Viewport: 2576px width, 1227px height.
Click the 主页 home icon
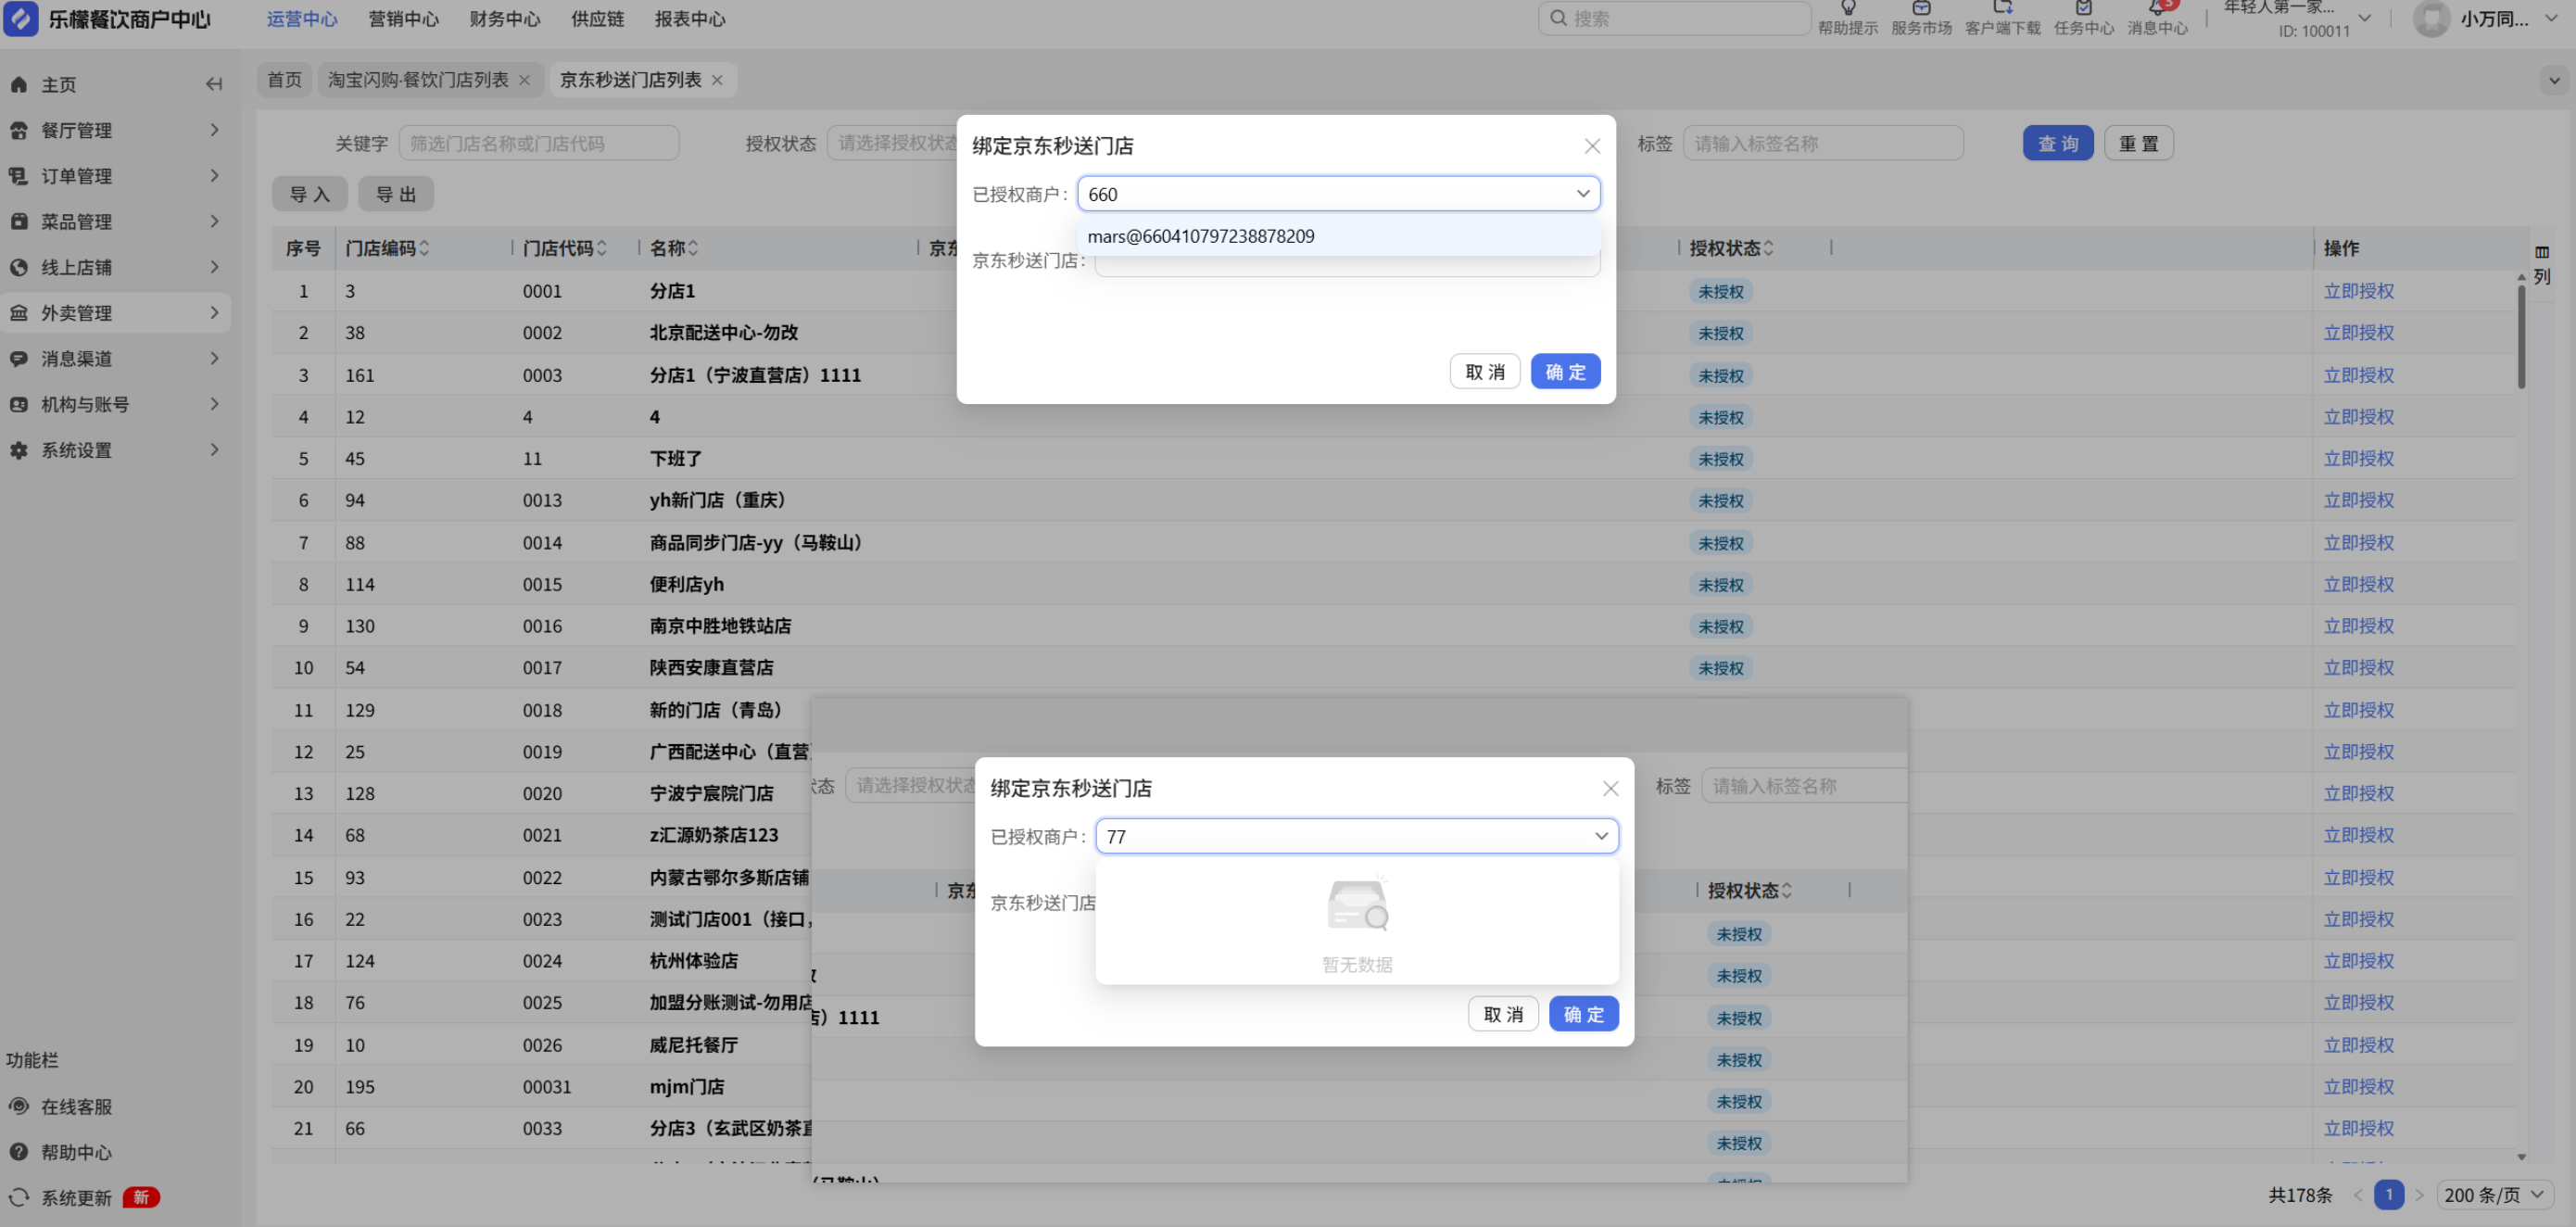pos(19,85)
